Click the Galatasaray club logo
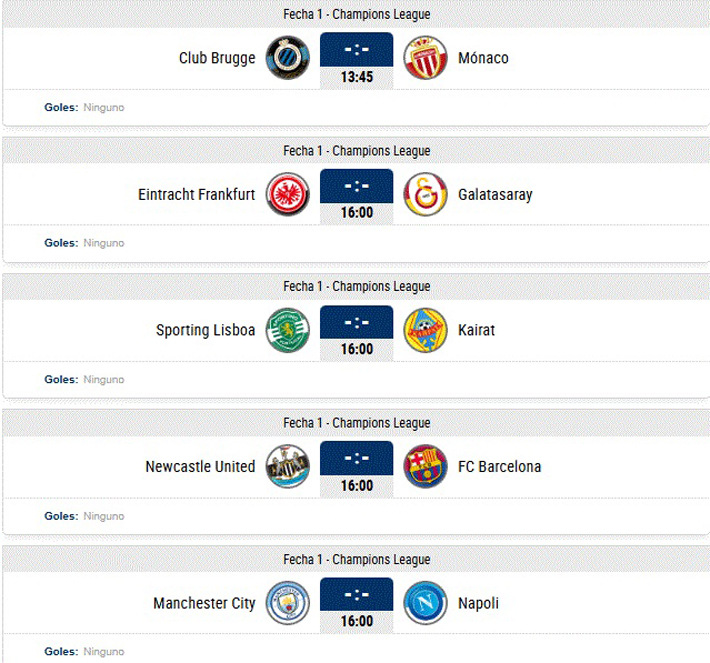Viewport: 710px width, 663px height. point(425,195)
